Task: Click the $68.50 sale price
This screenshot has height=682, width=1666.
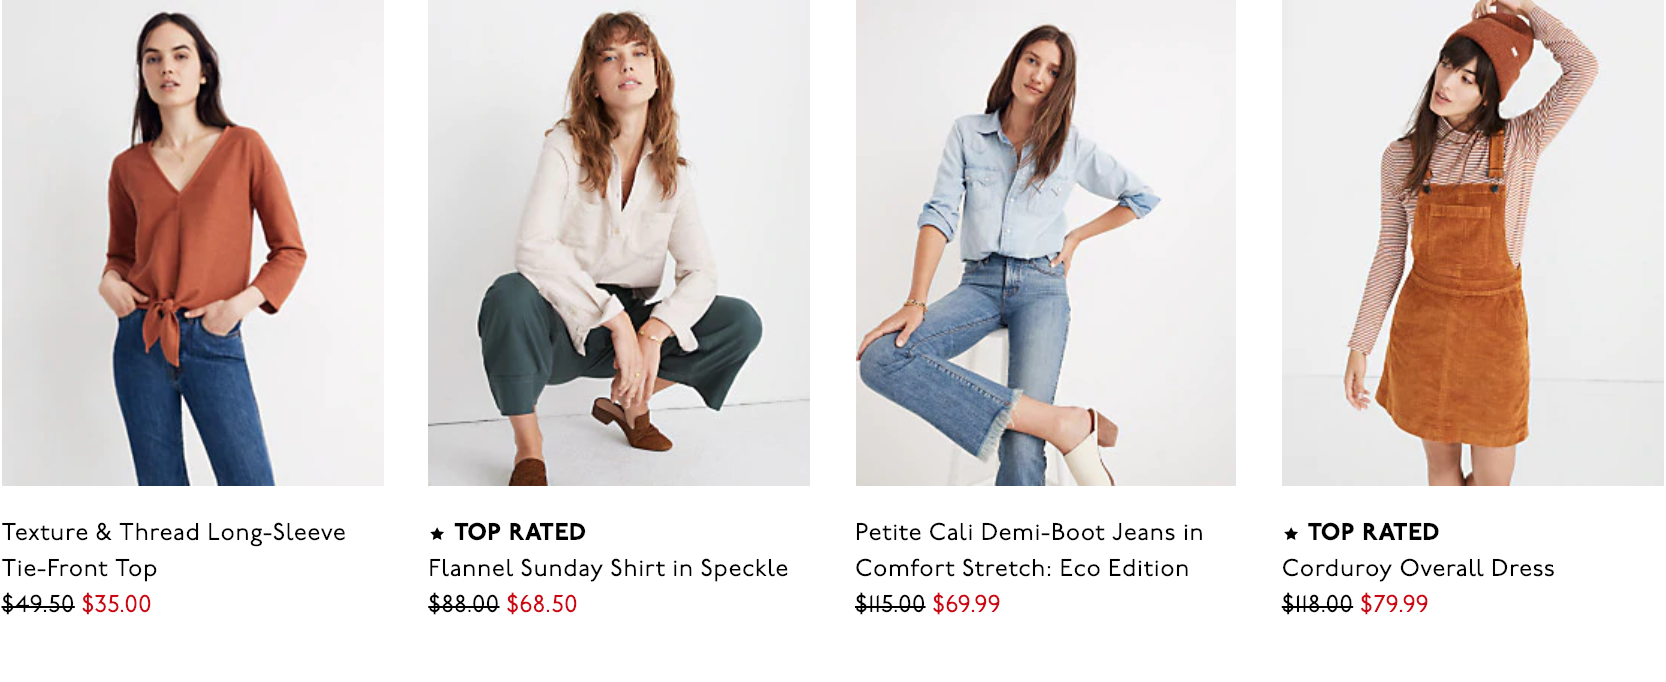Action: click(x=542, y=604)
